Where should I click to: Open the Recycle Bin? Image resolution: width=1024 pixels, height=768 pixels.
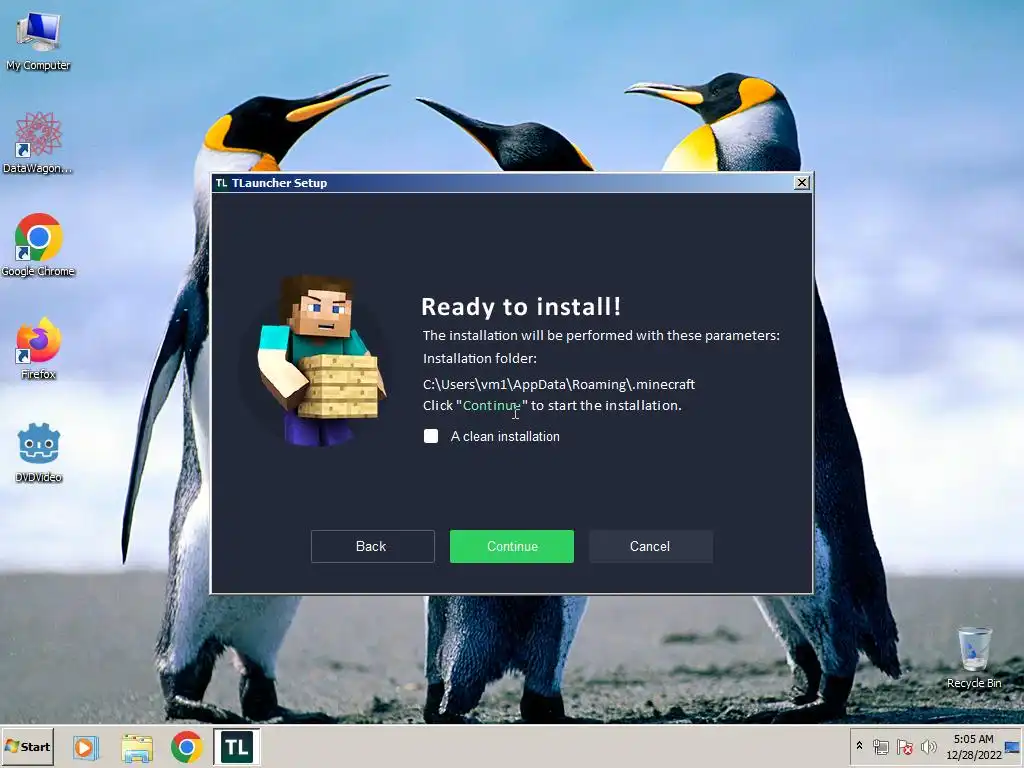click(974, 656)
